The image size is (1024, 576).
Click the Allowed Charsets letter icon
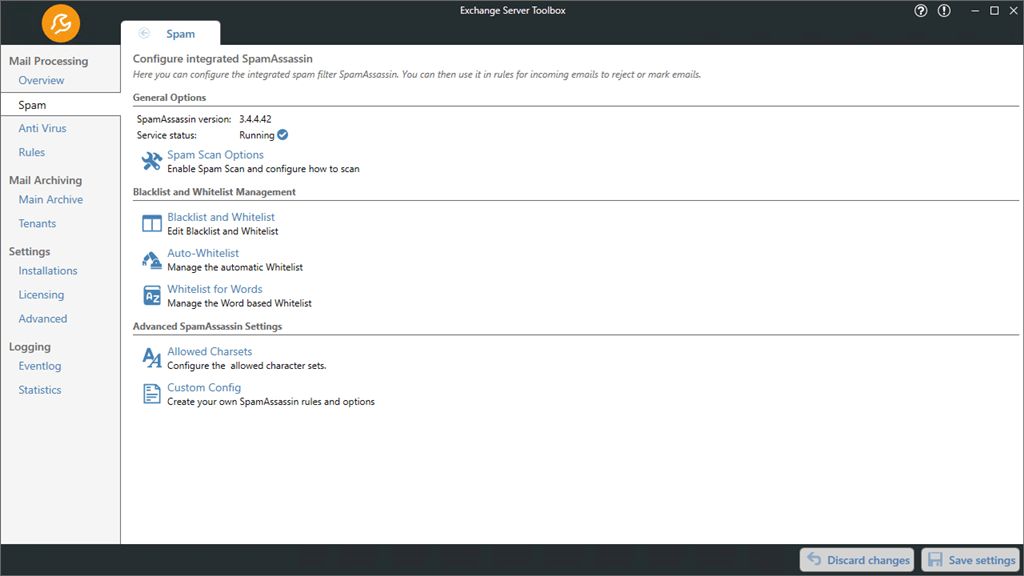(151, 358)
